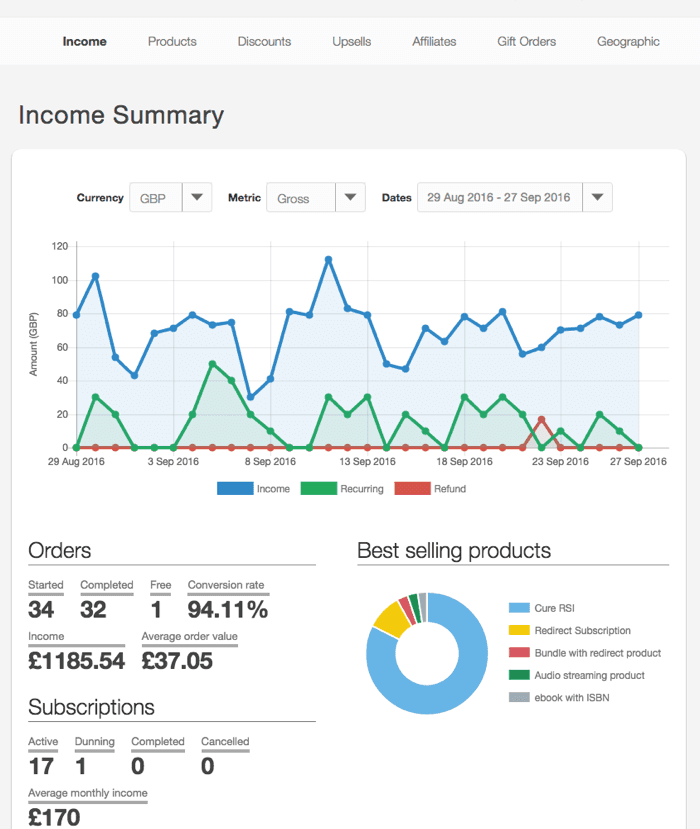700x829 pixels.
Task: Go to the Upsells tab
Action: [x=352, y=42]
